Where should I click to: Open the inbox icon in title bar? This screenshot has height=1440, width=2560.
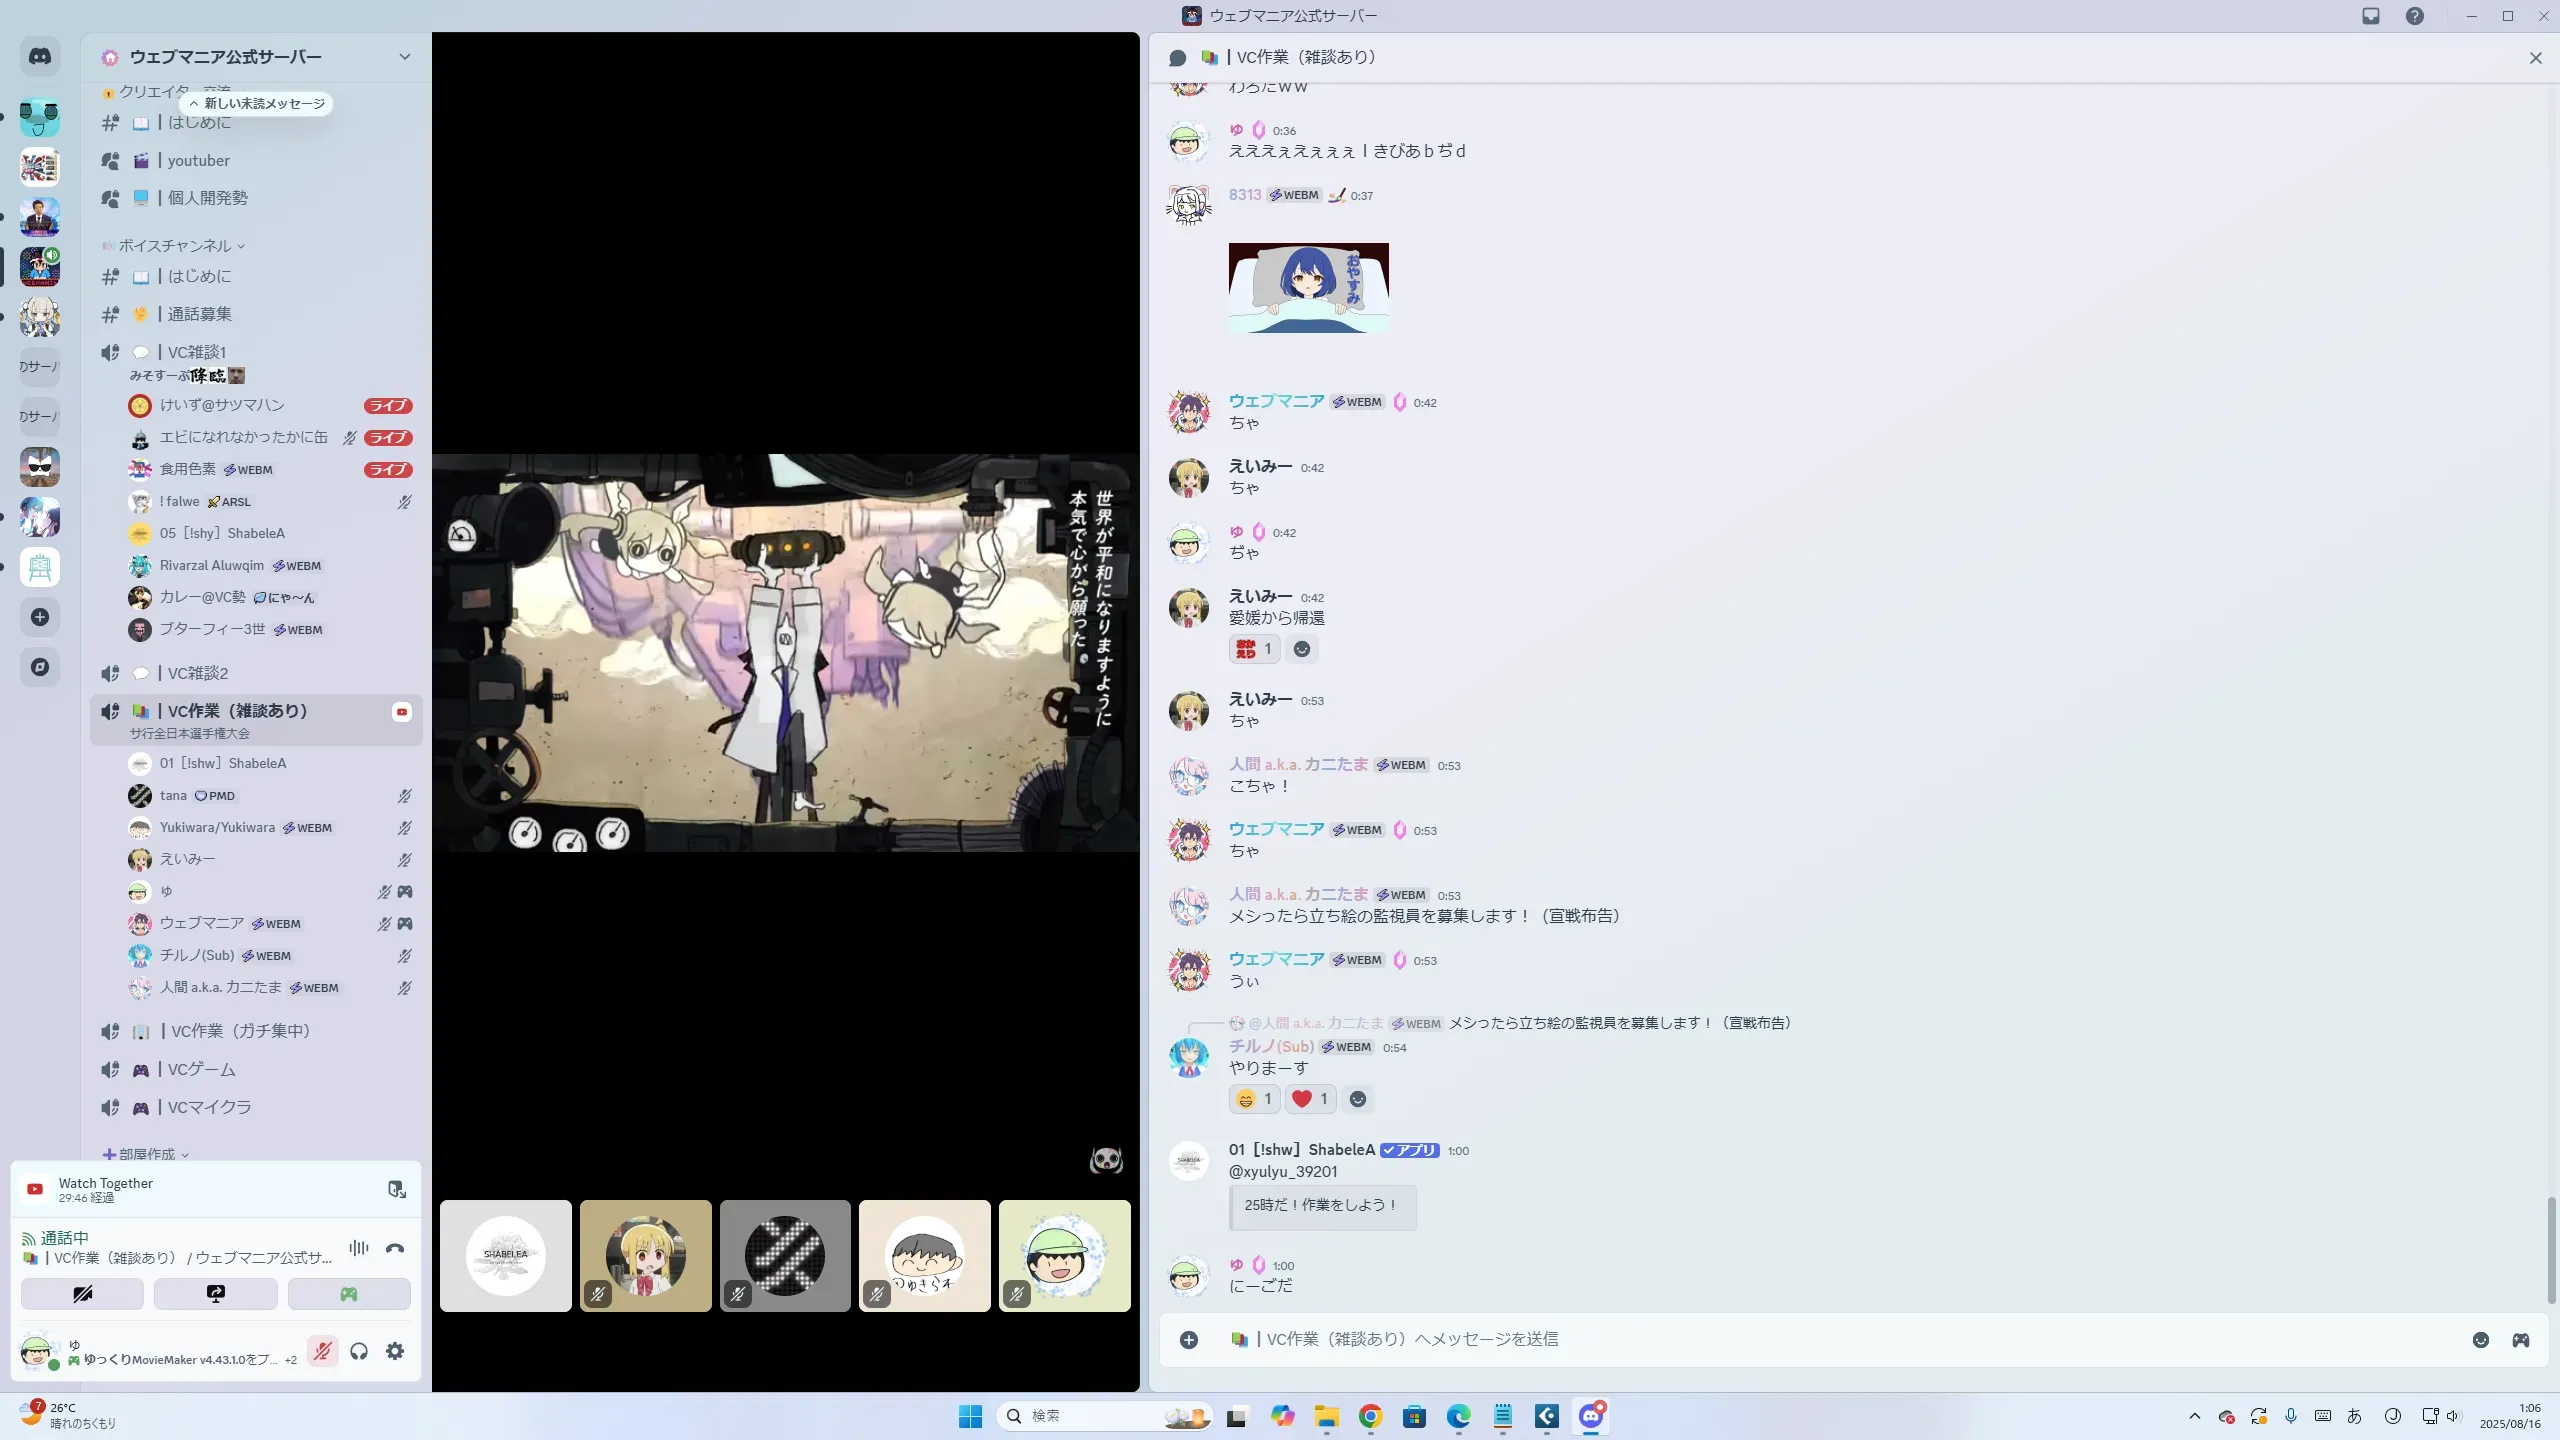tap(2371, 16)
